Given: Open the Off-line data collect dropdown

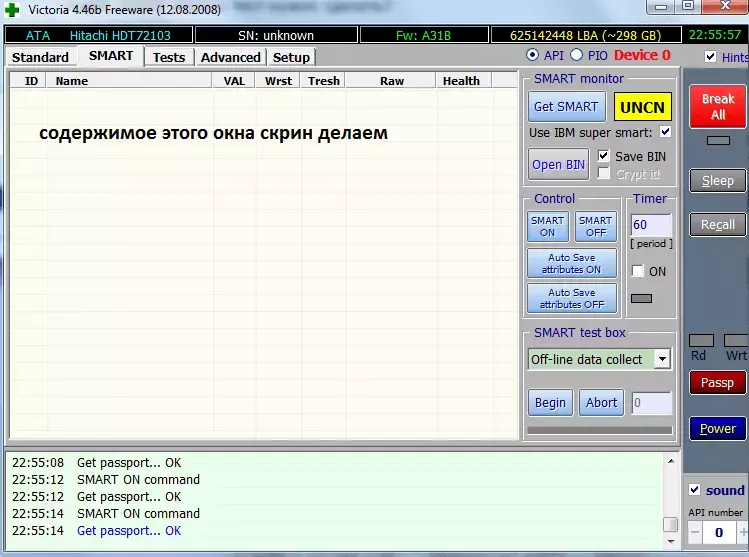Looking at the screenshot, I should (x=663, y=359).
